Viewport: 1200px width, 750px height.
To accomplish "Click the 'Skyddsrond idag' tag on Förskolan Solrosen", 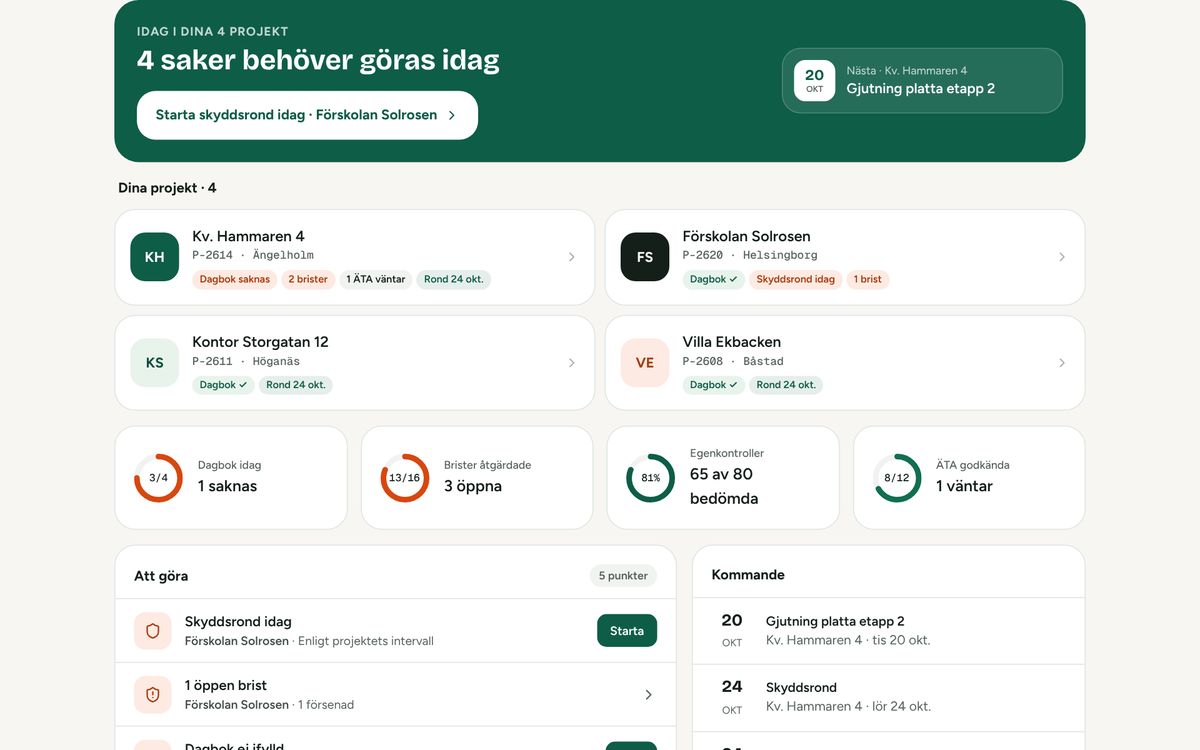I will coord(796,279).
